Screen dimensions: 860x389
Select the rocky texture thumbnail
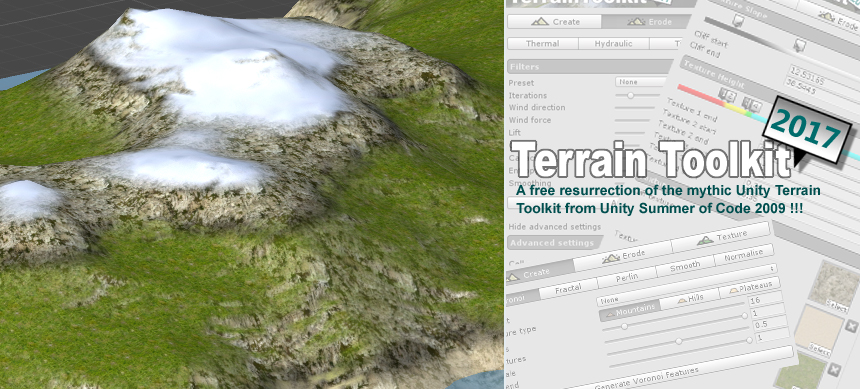click(833, 283)
